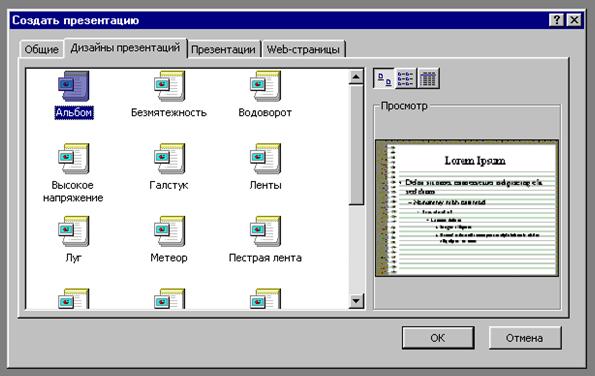The width and height of the screenshot is (595, 376).
Task: Choose the Безмятежность template icon
Action: tap(169, 86)
